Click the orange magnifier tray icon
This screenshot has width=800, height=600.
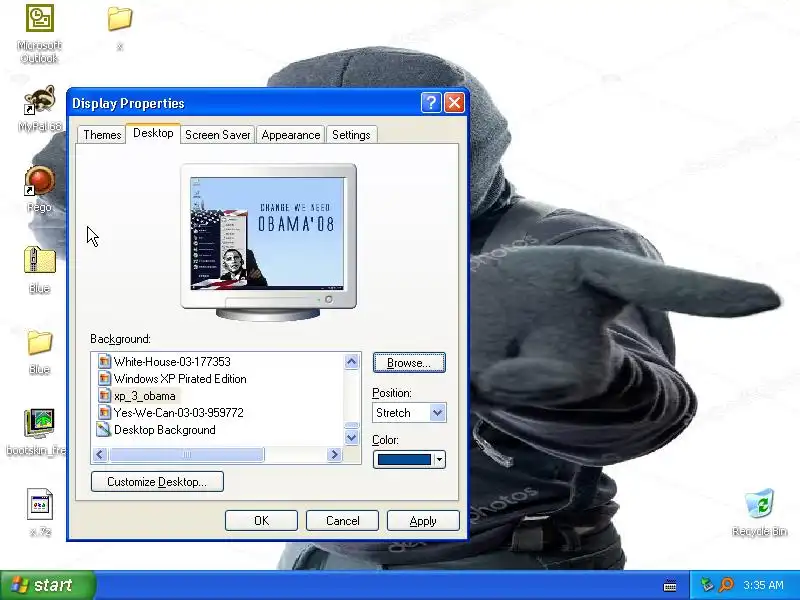click(726, 585)
